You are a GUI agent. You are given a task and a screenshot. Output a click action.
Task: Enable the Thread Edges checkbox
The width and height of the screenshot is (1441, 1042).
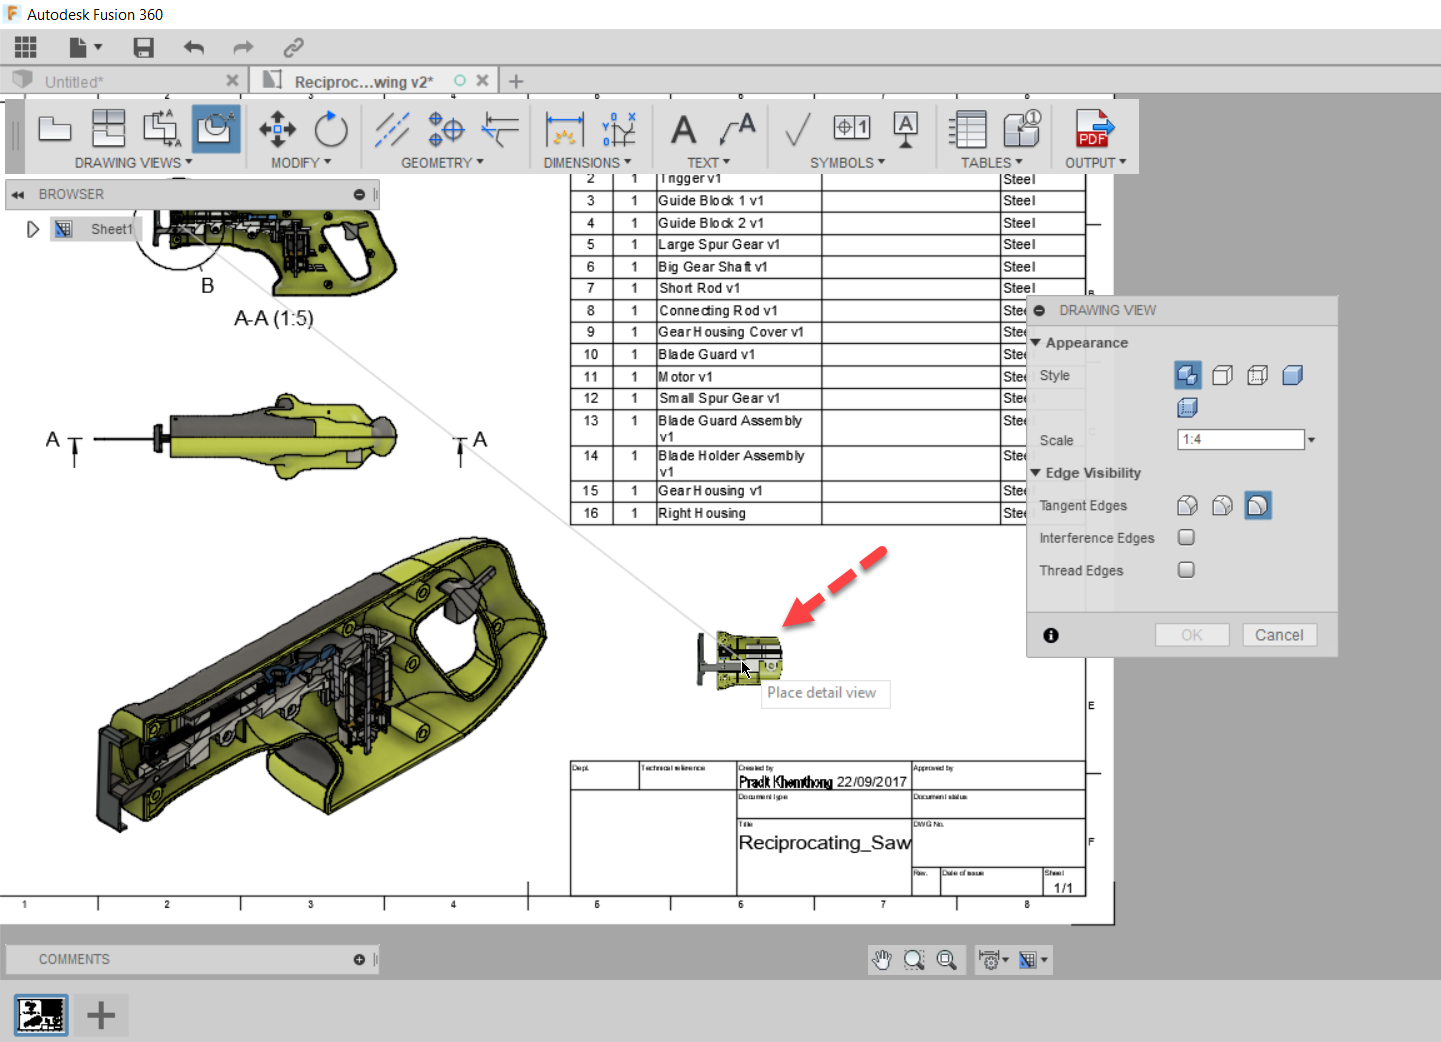[x=1186, y=569]
